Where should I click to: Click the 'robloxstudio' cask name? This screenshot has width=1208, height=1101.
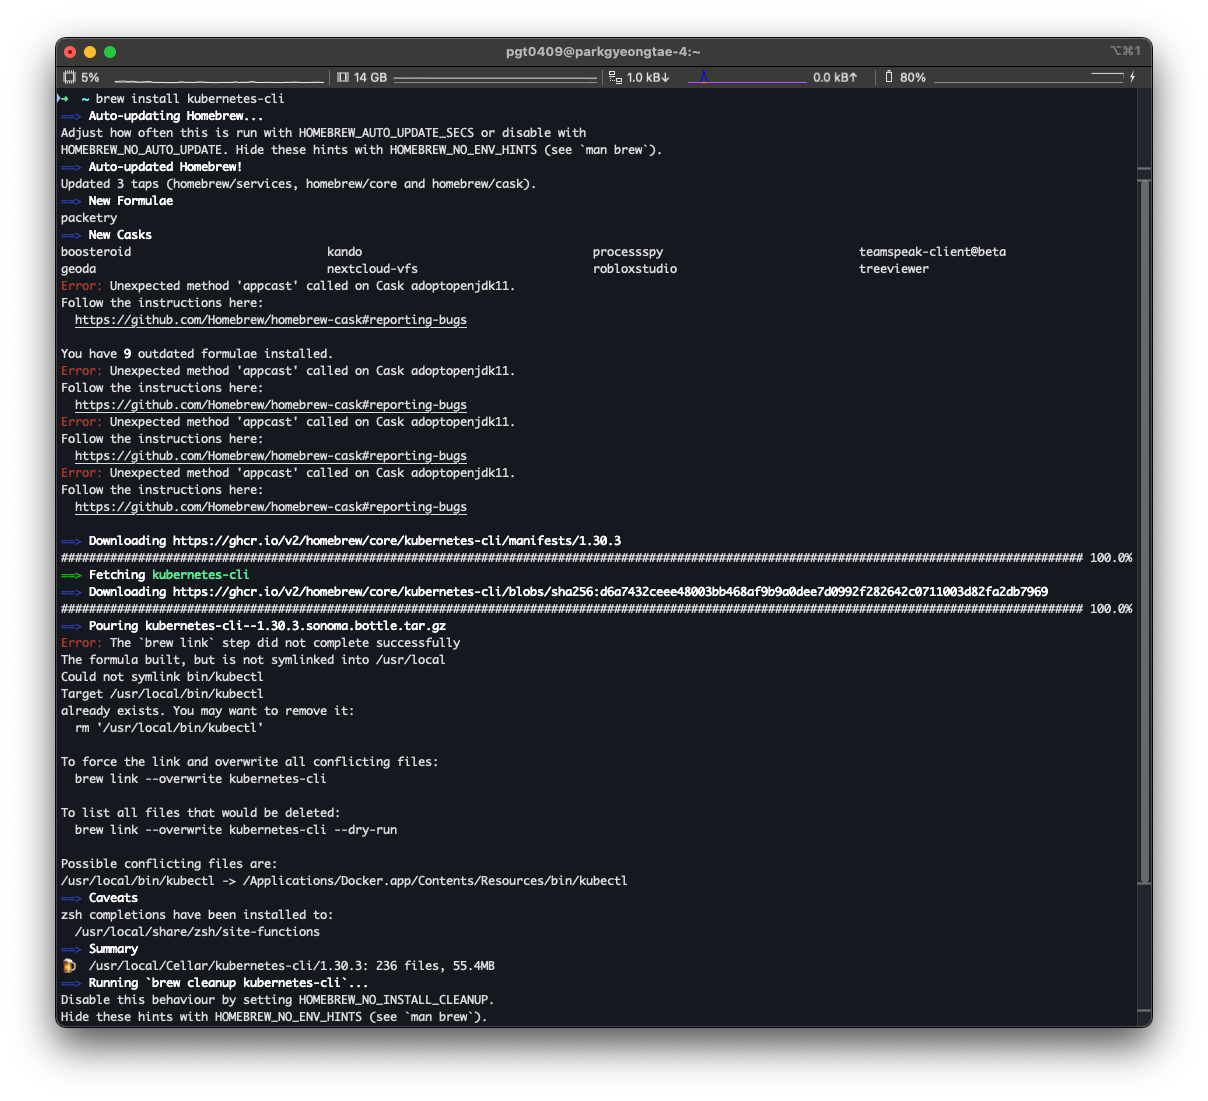pyautogui.click(x=635, y=269)
